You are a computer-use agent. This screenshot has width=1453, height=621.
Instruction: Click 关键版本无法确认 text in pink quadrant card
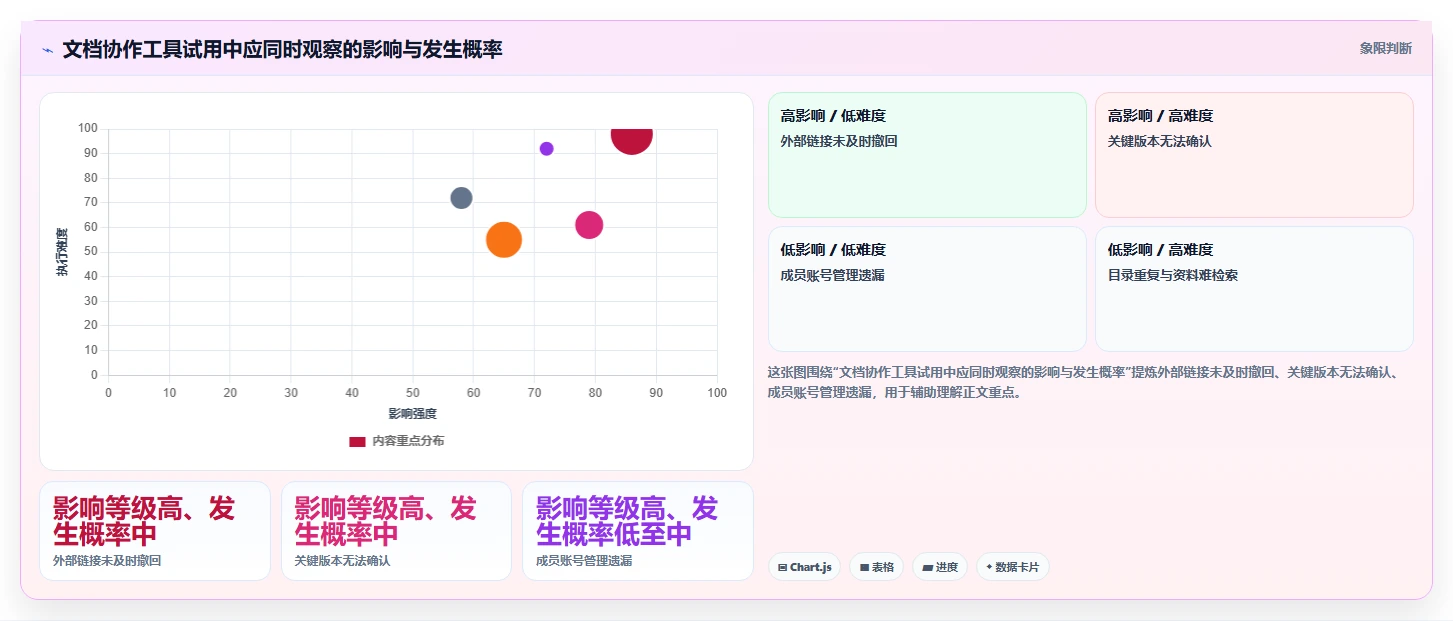tap(1160, 141)
